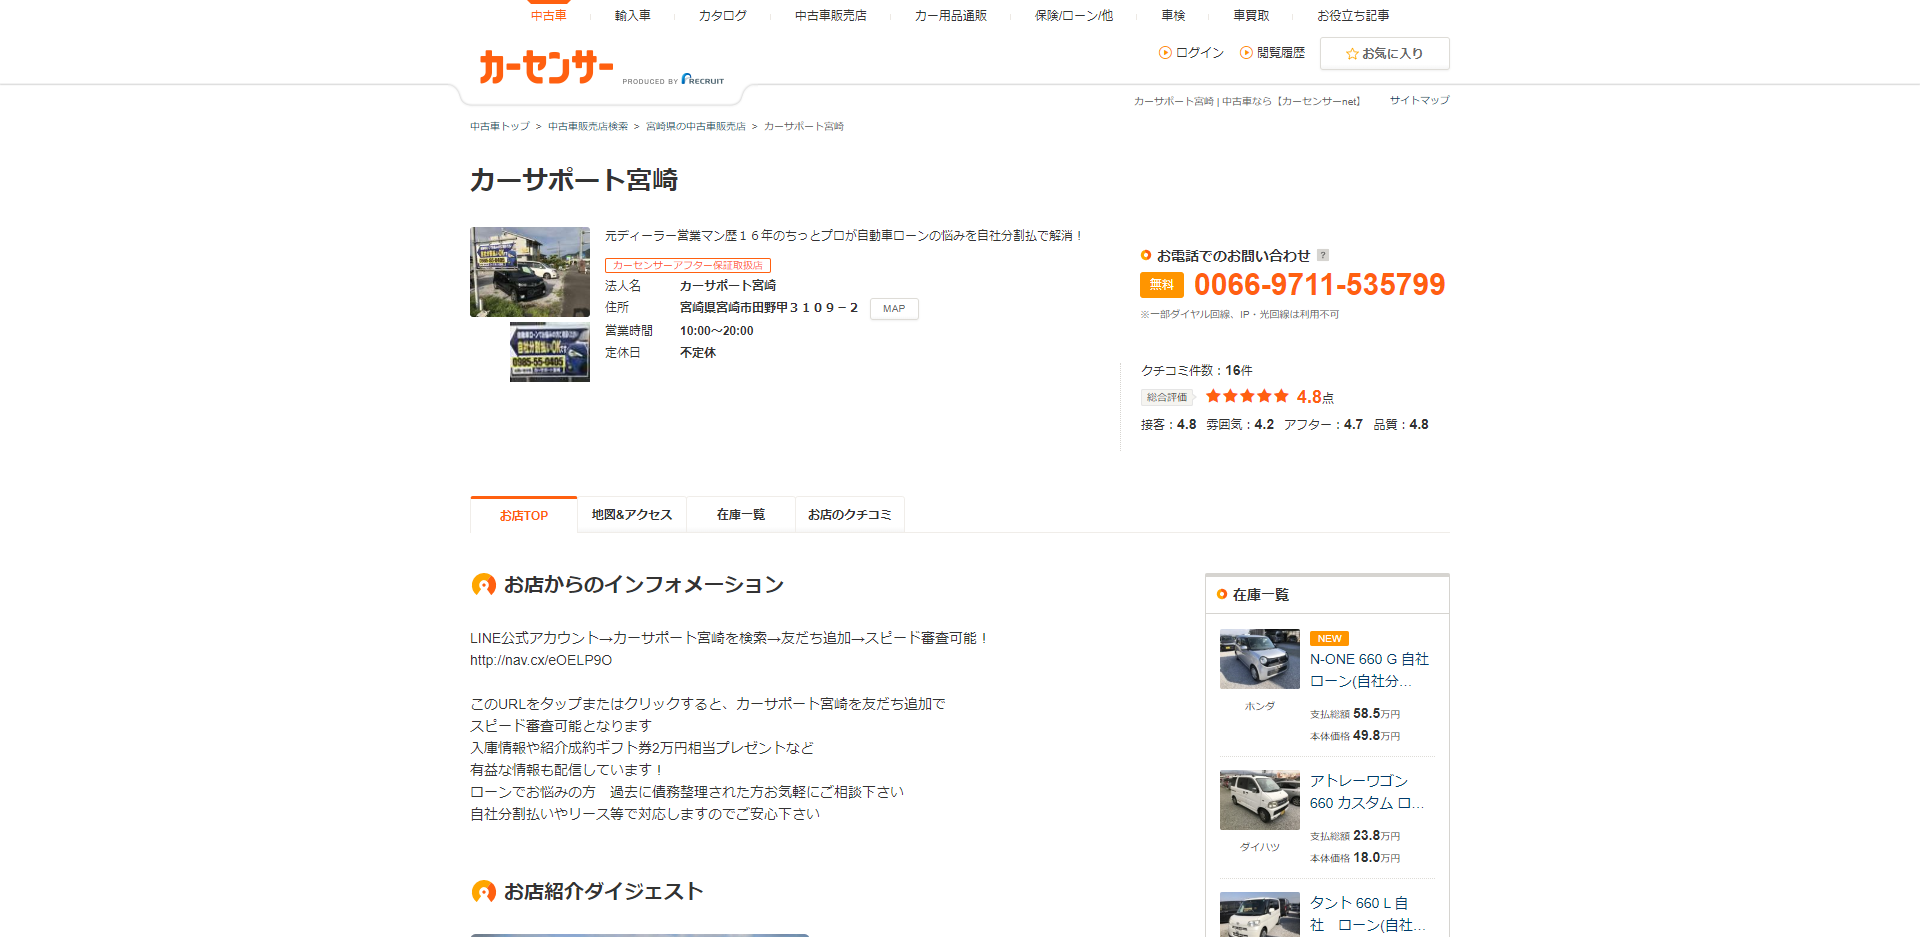Open the お役立ち記事 navigation item

pos(1353,16)
